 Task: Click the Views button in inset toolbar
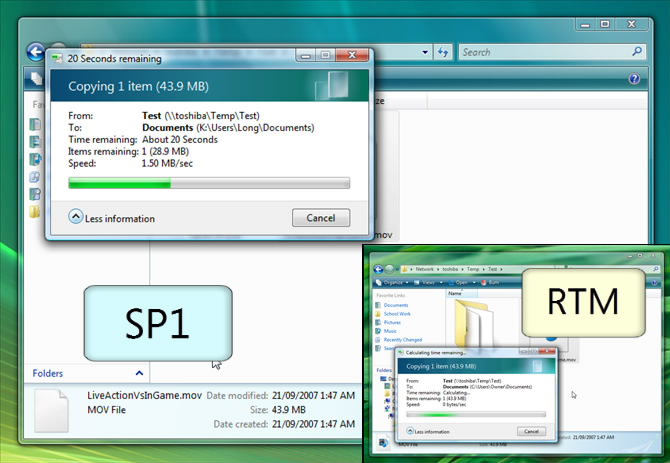pyautogui.click(x=424, y=282)
